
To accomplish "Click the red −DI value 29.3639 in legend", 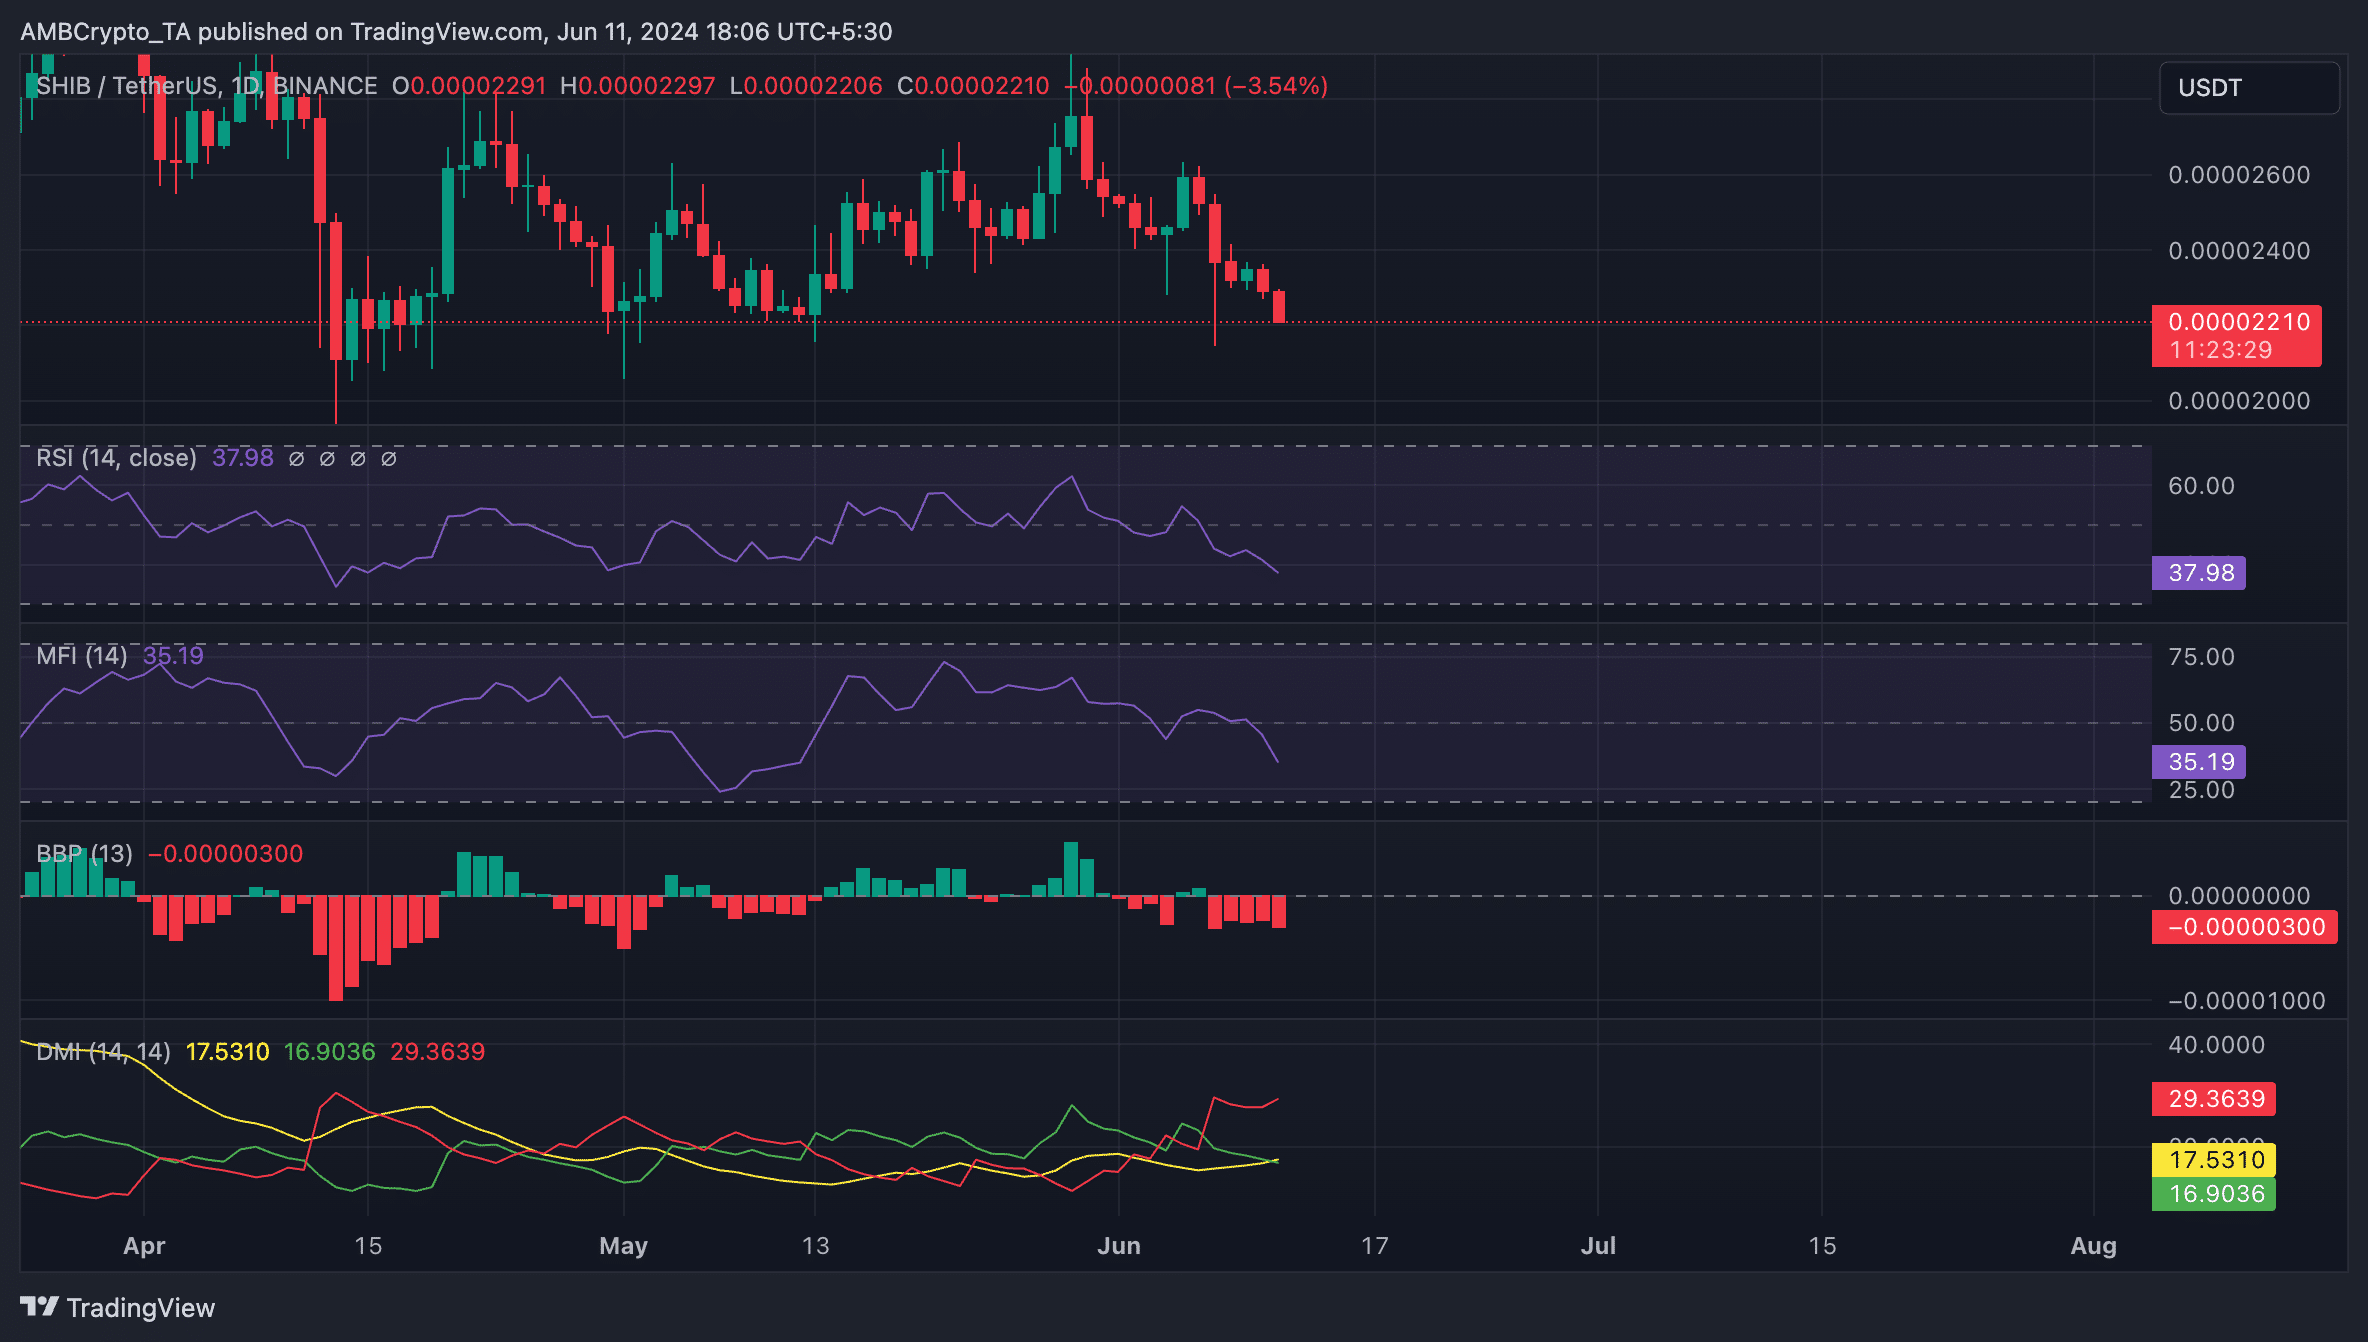I will pos(438,1052).
